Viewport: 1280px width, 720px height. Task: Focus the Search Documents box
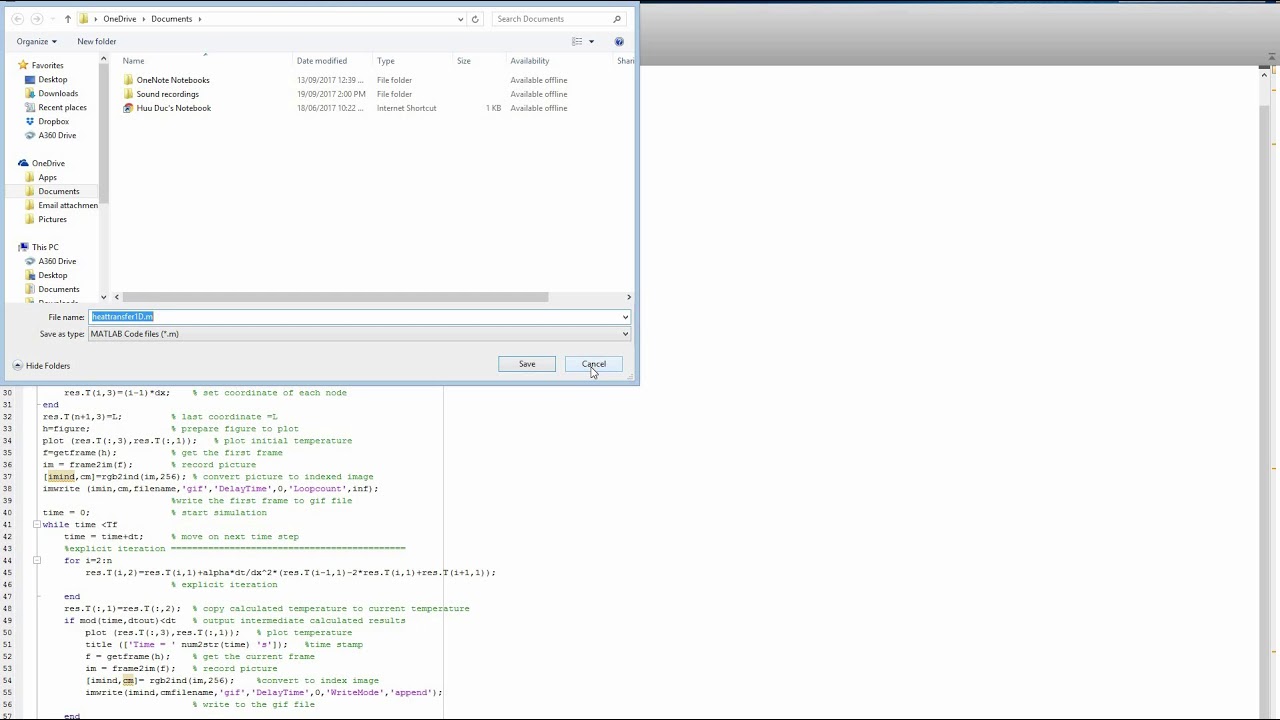556,19
